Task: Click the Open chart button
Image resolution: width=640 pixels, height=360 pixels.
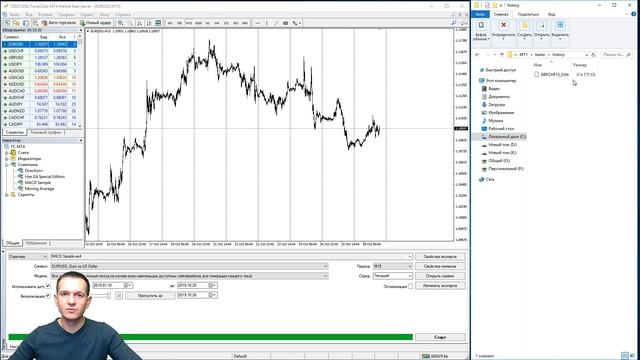Action: [x=440, y=276]
